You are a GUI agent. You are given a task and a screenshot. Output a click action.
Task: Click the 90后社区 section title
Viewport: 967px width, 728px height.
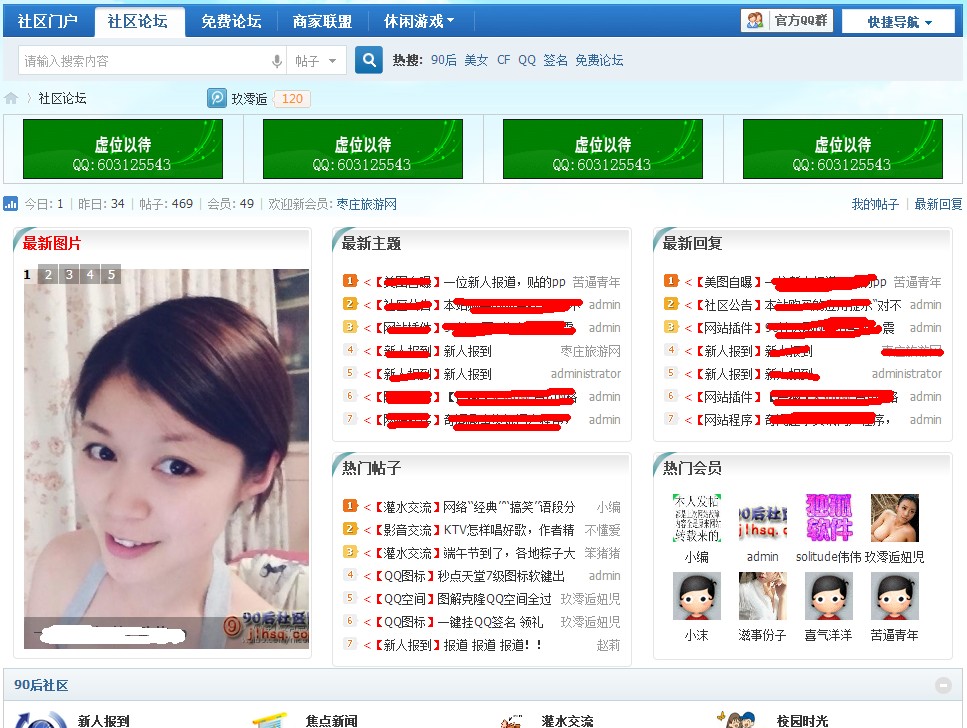click(41, 685)
